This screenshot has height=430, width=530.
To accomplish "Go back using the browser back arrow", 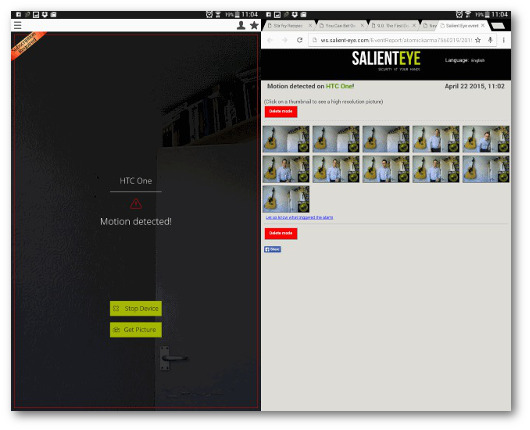I will (x=270, y=40).
